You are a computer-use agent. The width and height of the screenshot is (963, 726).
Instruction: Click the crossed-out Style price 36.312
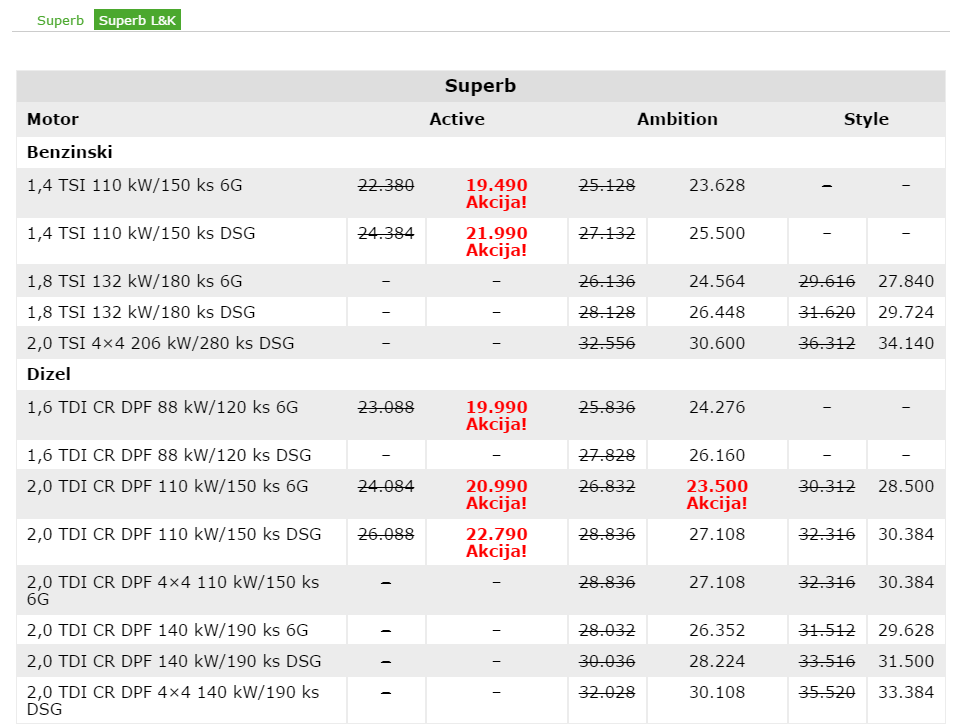(827, 343)
